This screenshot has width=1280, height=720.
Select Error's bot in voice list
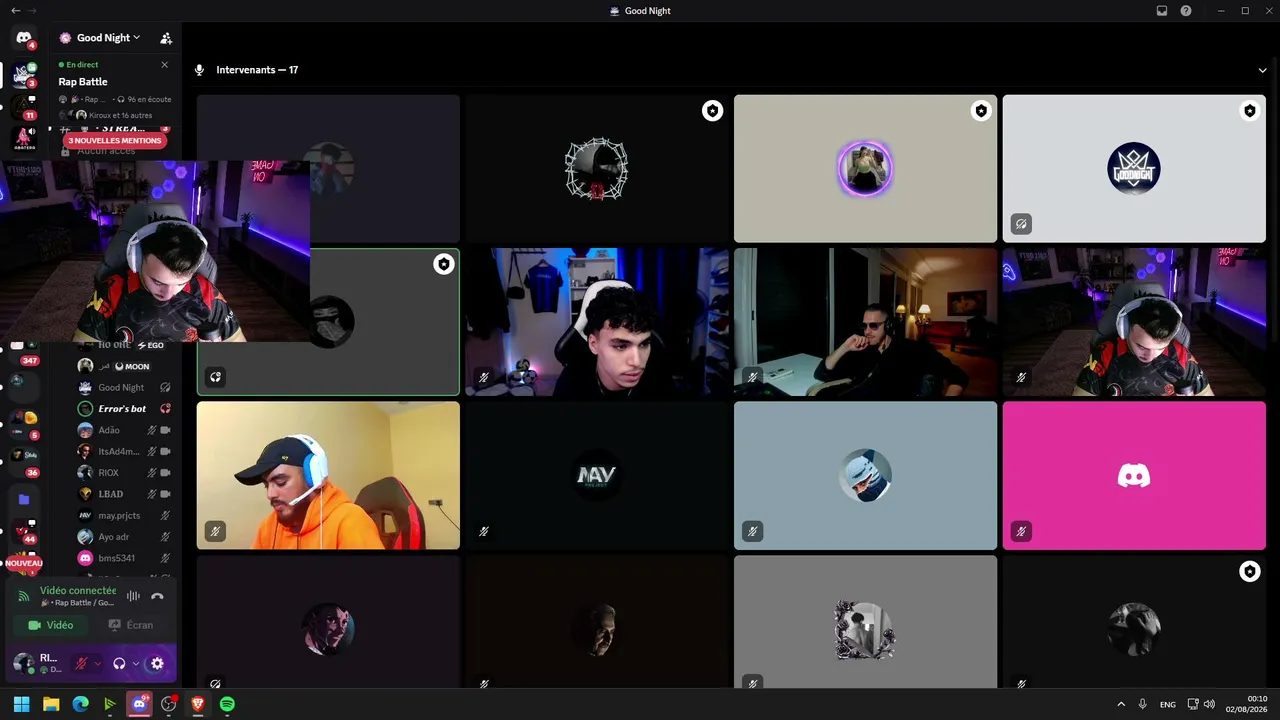(x=125, y=409)
